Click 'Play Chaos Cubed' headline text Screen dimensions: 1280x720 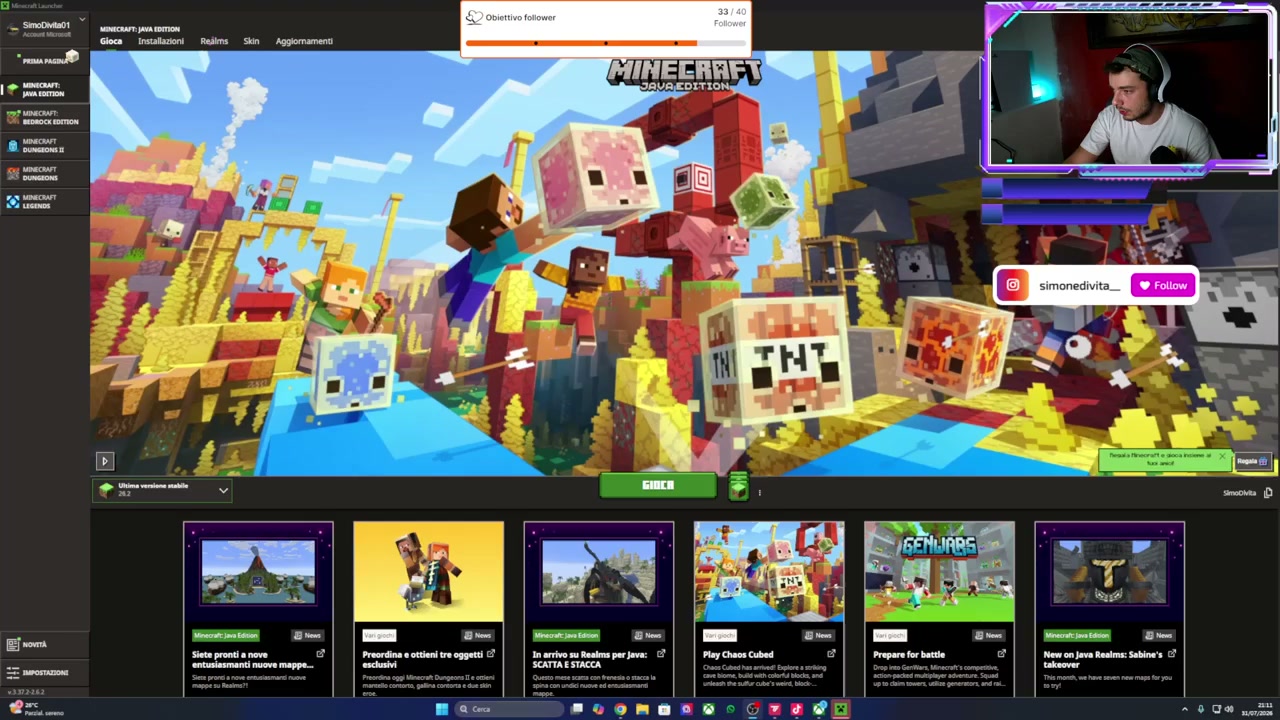tap(738, 655)
